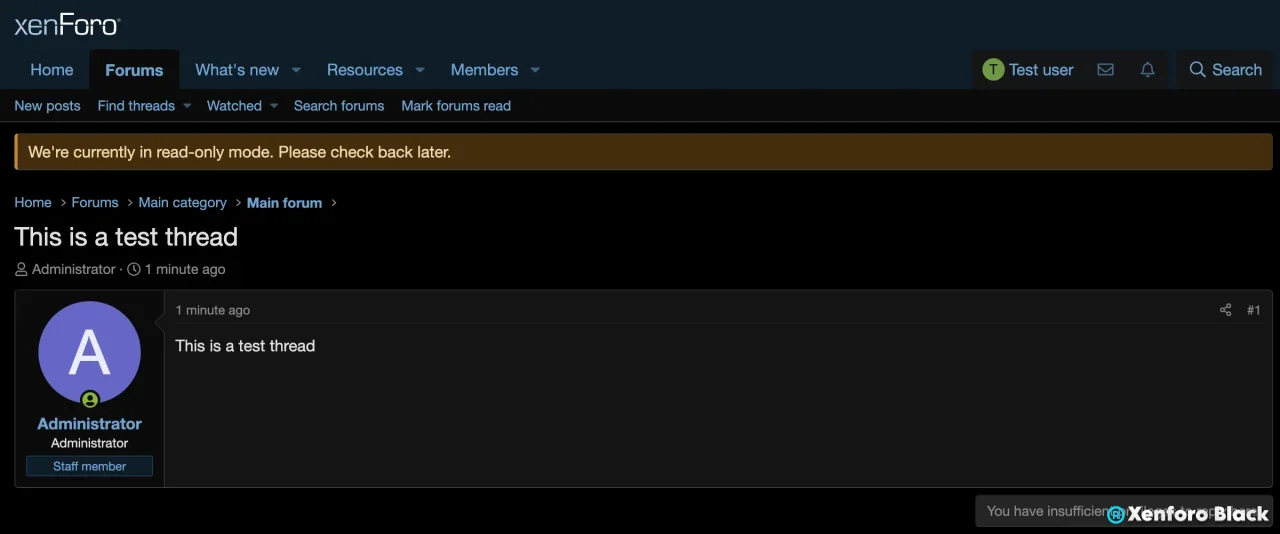
Task: Click the read-only mode notice
Action: [x=643, y=152]
